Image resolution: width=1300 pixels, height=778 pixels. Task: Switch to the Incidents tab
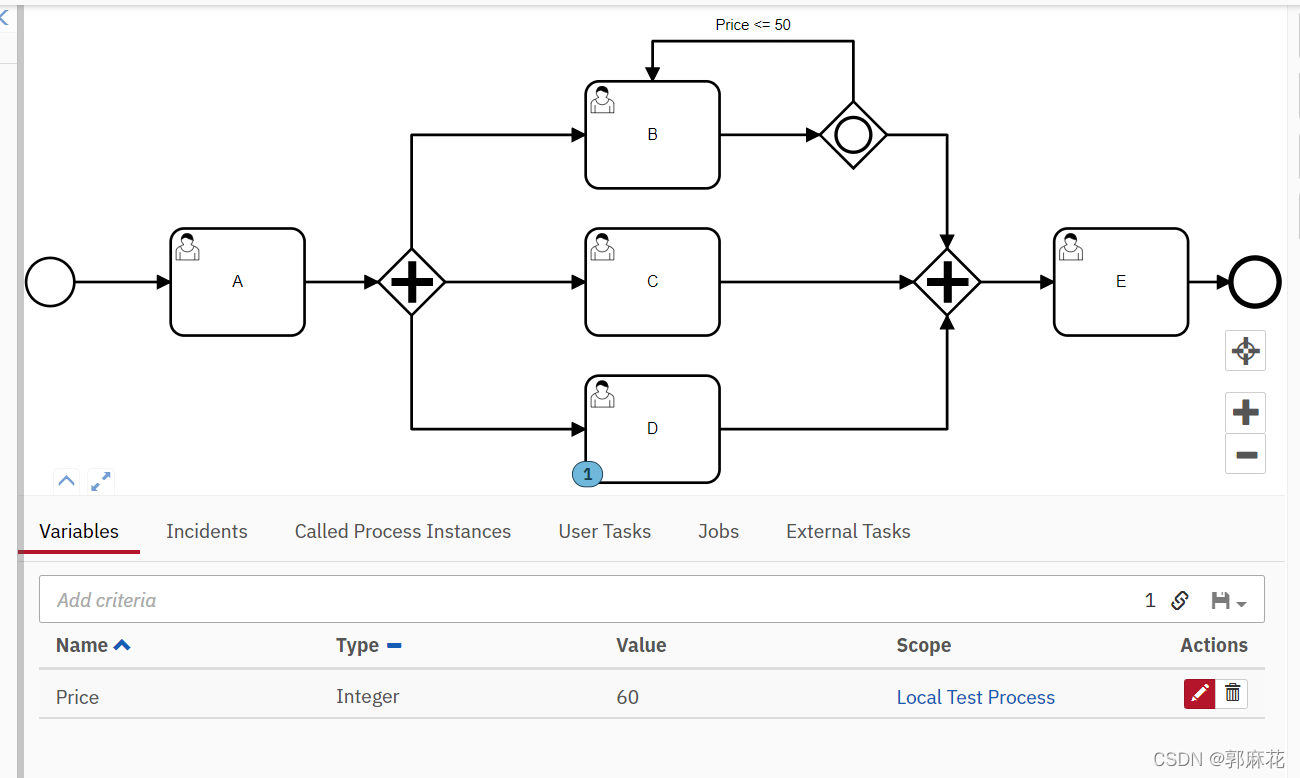pyautogui.click(x=207, y=531)
